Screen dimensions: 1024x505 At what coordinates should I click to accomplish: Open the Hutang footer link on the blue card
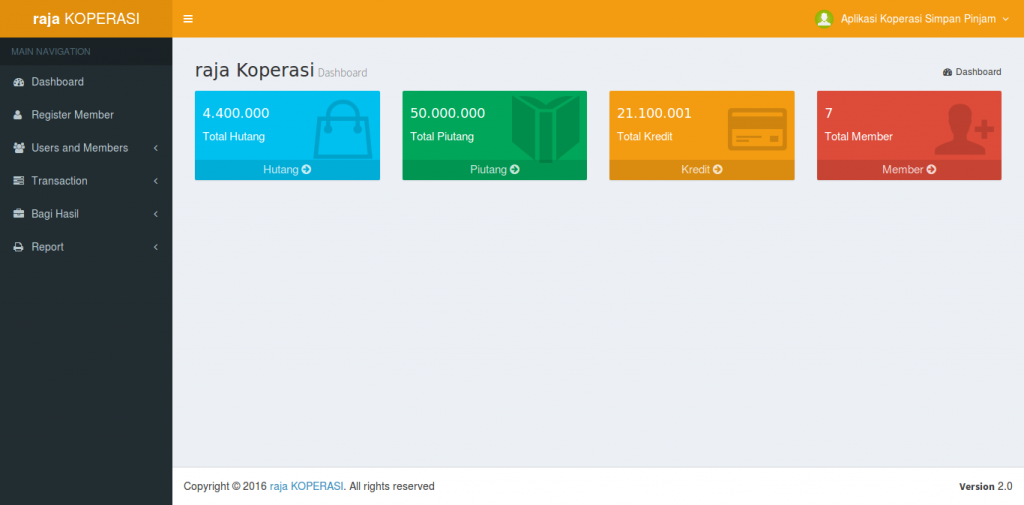tap(287, 170)
